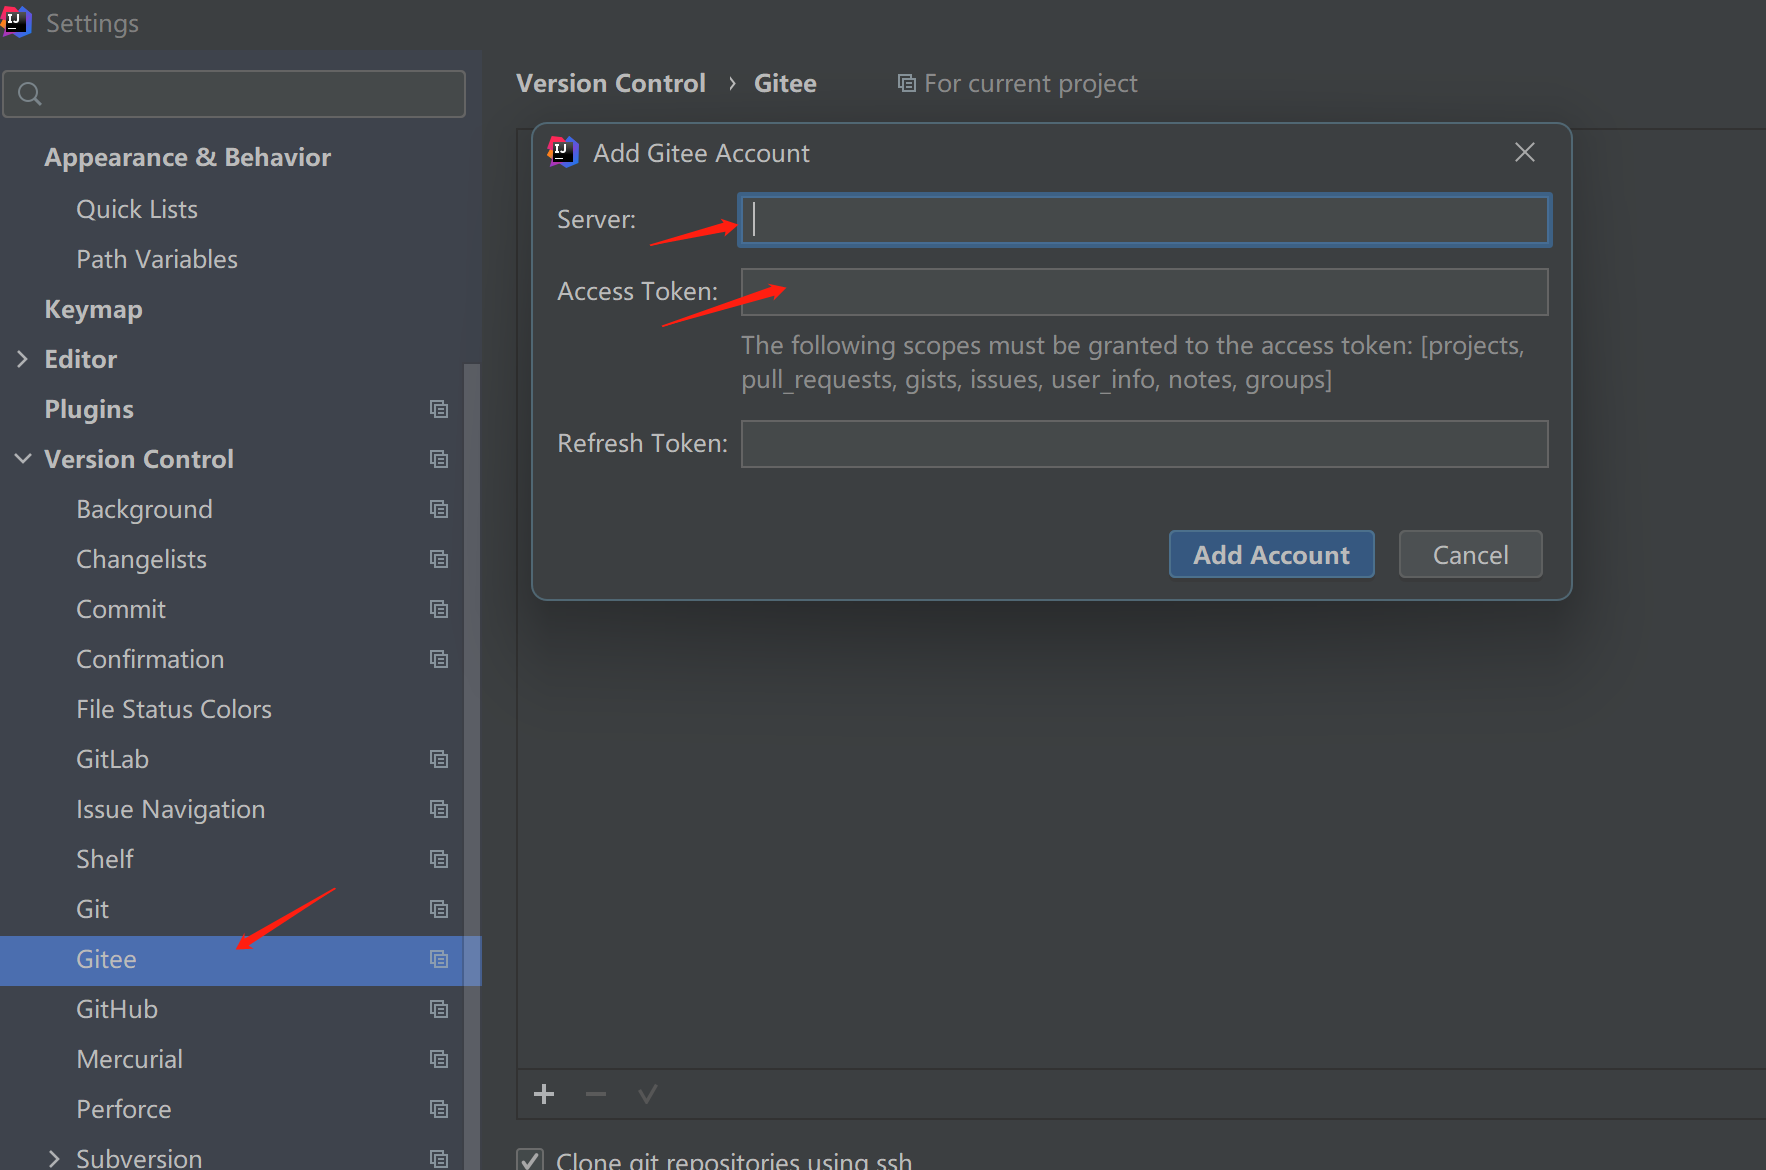Click the add account plus icon
The width and height of the screenshot is (1766, 1170).
[544, 1094]
